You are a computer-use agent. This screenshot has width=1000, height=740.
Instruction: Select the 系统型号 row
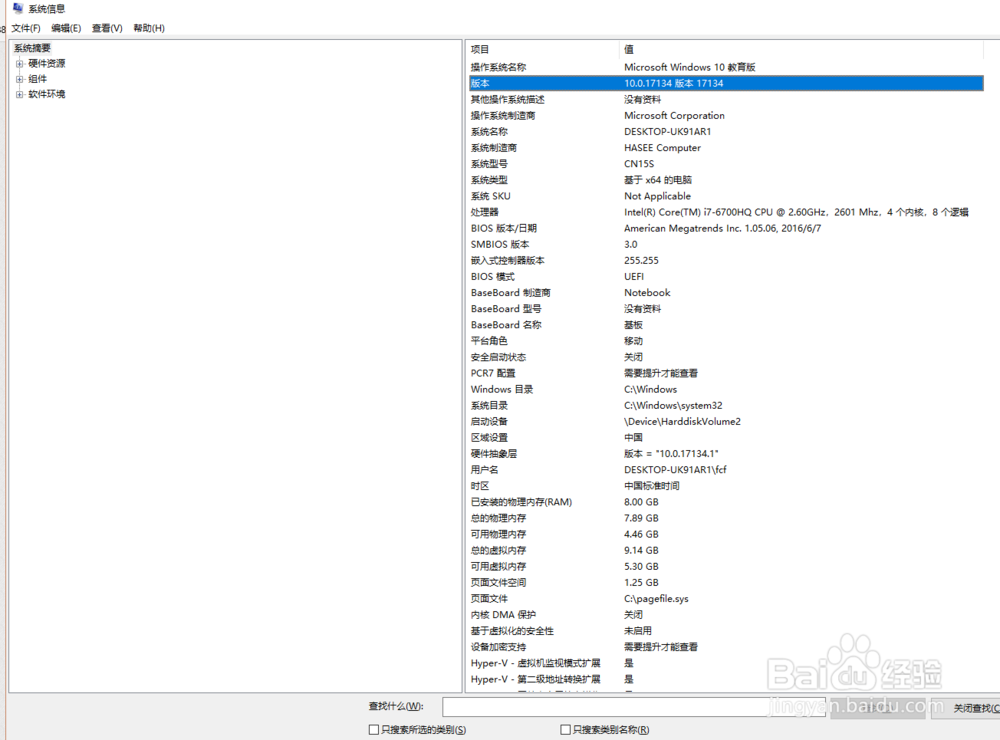tap(726, 164)
